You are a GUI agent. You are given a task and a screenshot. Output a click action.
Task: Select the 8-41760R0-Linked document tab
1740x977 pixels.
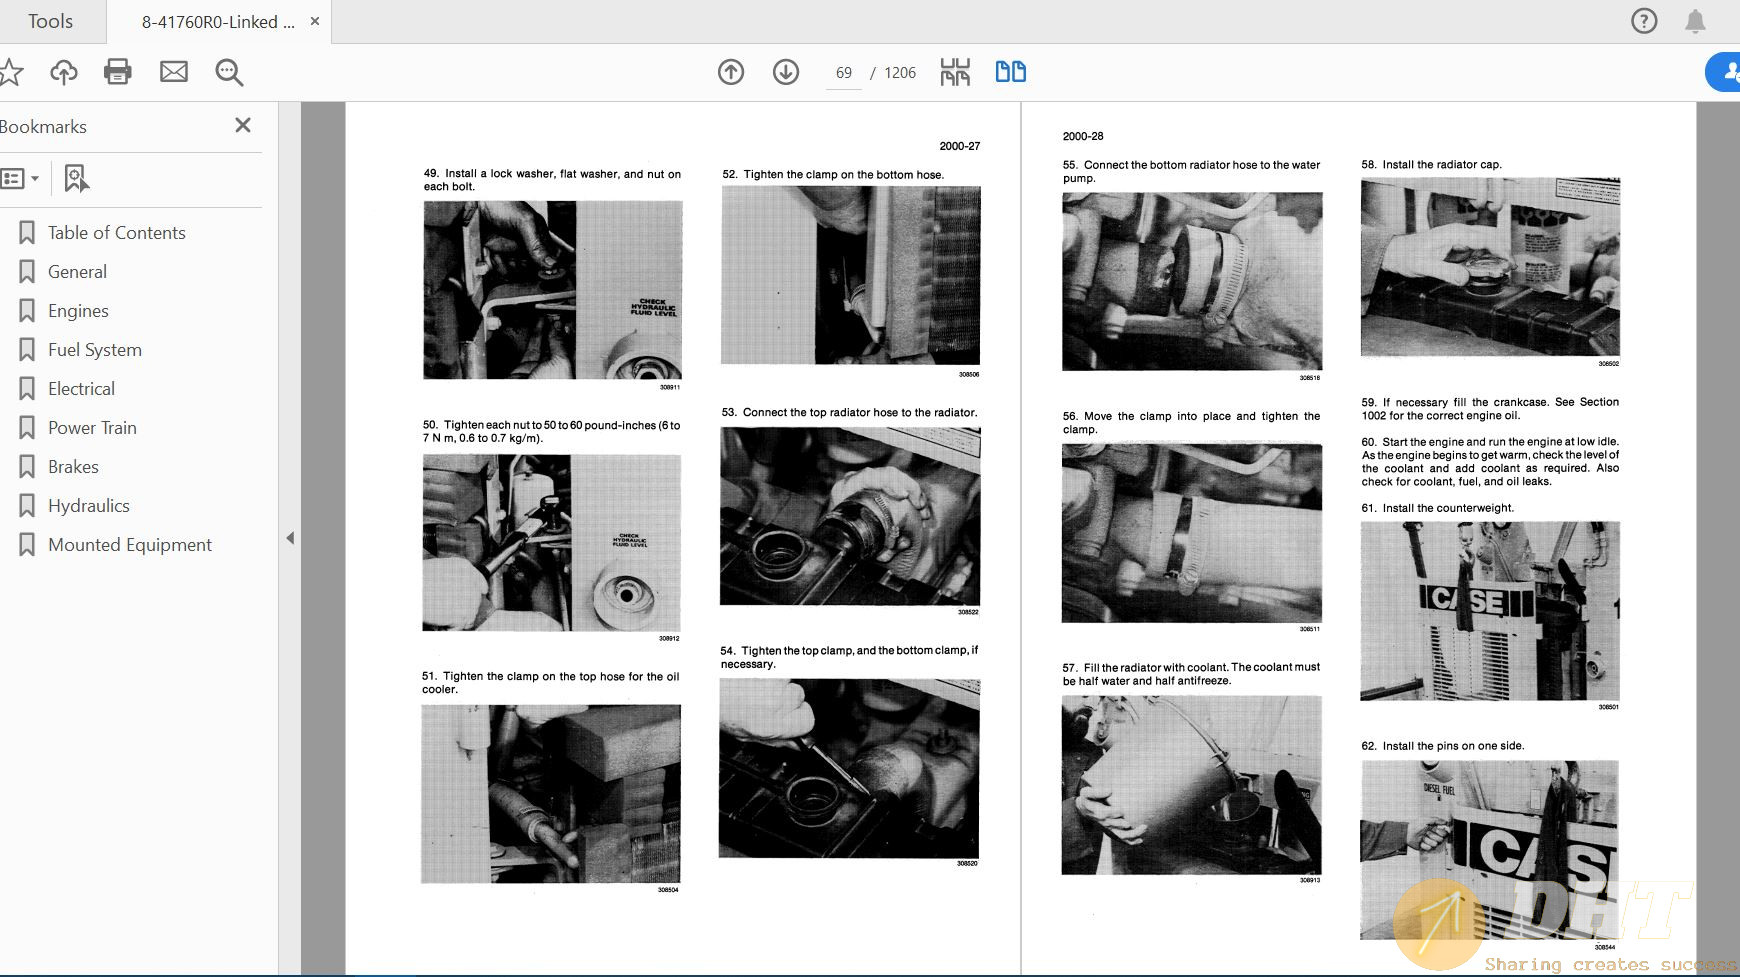click(x=218, y=21)
